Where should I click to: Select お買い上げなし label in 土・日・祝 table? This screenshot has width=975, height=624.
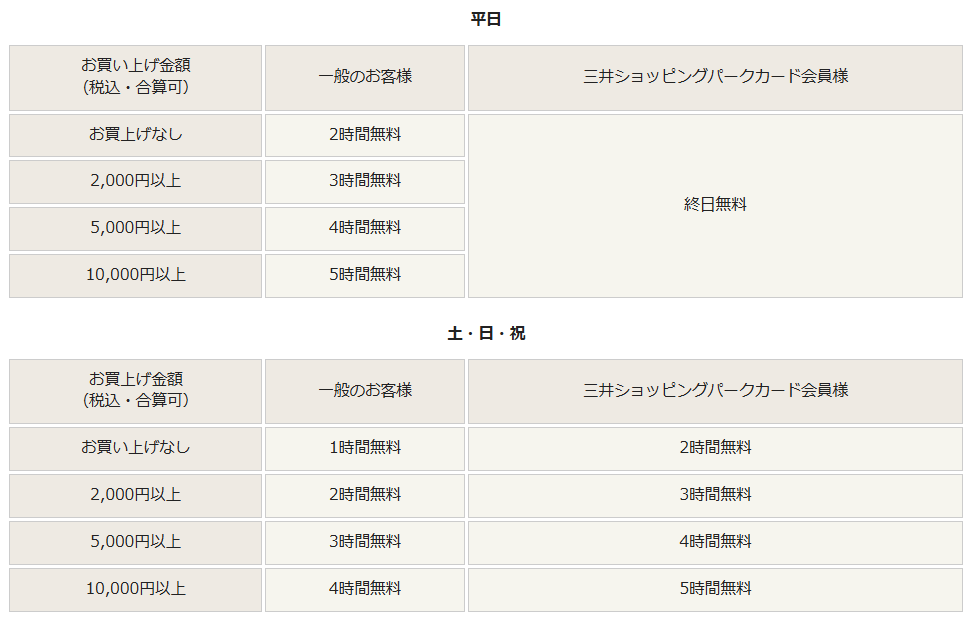click(136, 448)
